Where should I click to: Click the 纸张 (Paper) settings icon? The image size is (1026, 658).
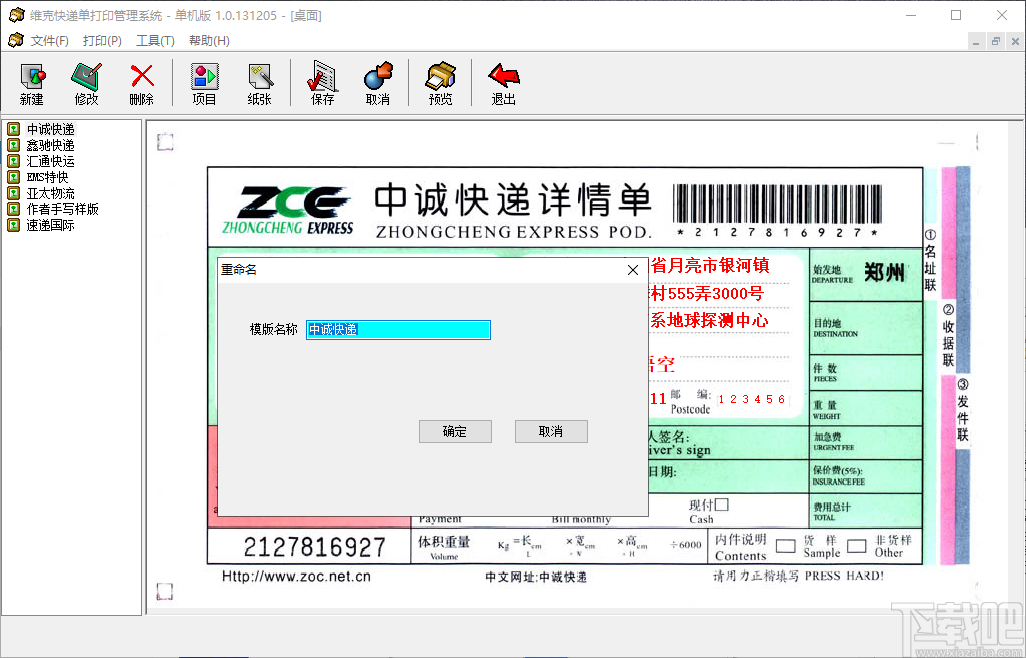260,83
